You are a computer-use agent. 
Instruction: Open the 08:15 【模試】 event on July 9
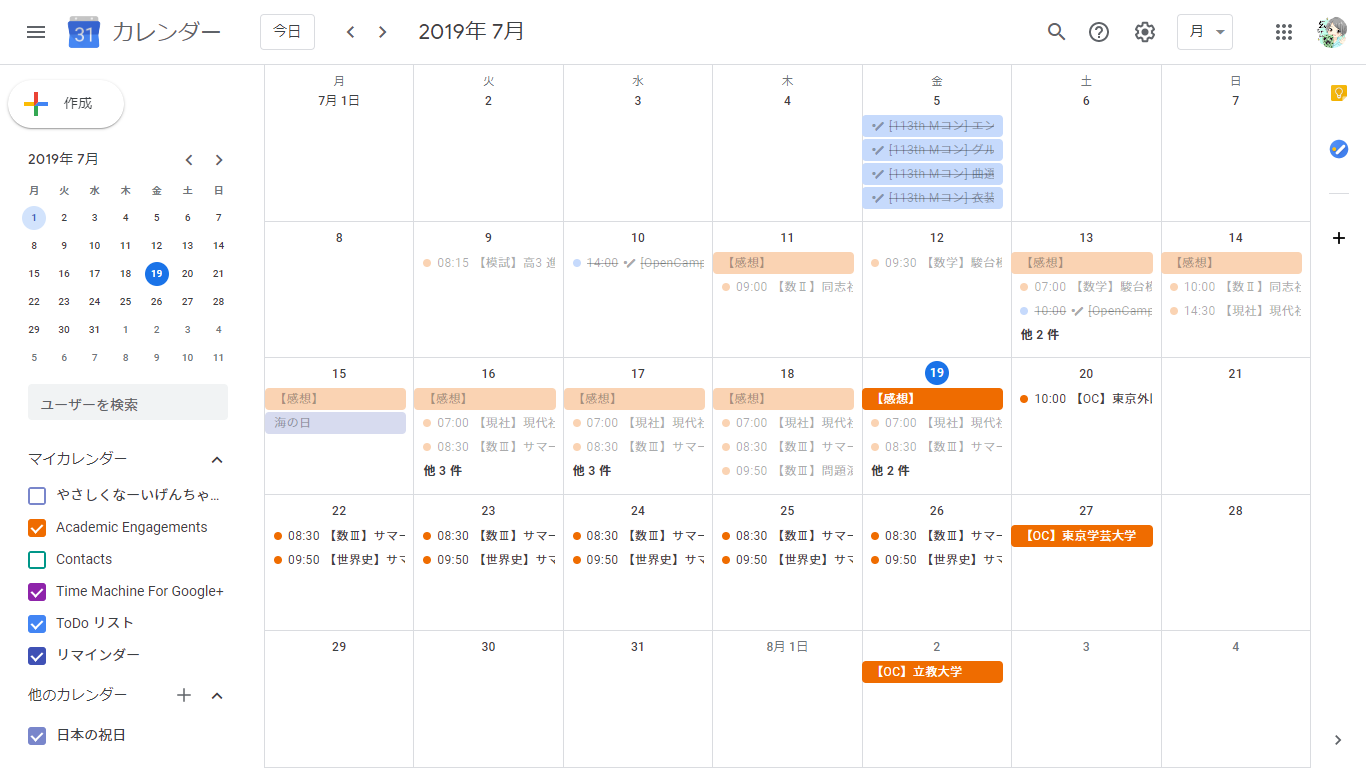pyautogui.click(x=485, y=263)
